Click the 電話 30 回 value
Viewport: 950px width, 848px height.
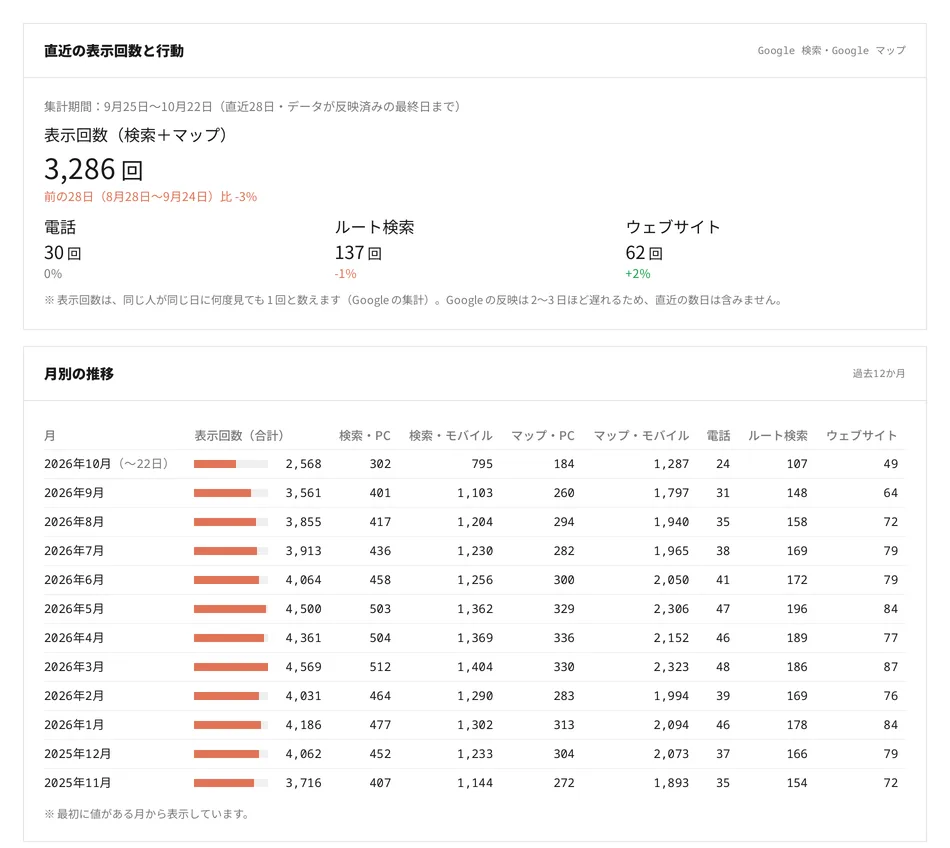click(63, 253)
